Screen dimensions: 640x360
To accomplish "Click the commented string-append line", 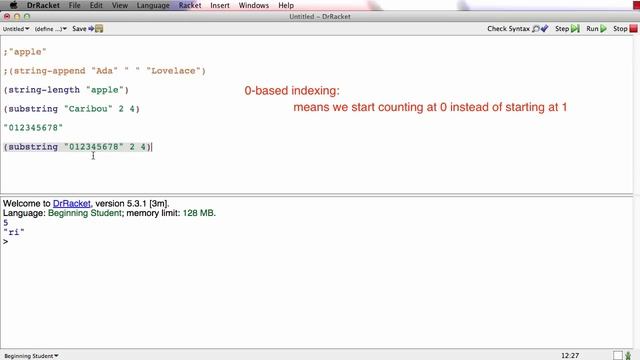I will pos(104,71).
